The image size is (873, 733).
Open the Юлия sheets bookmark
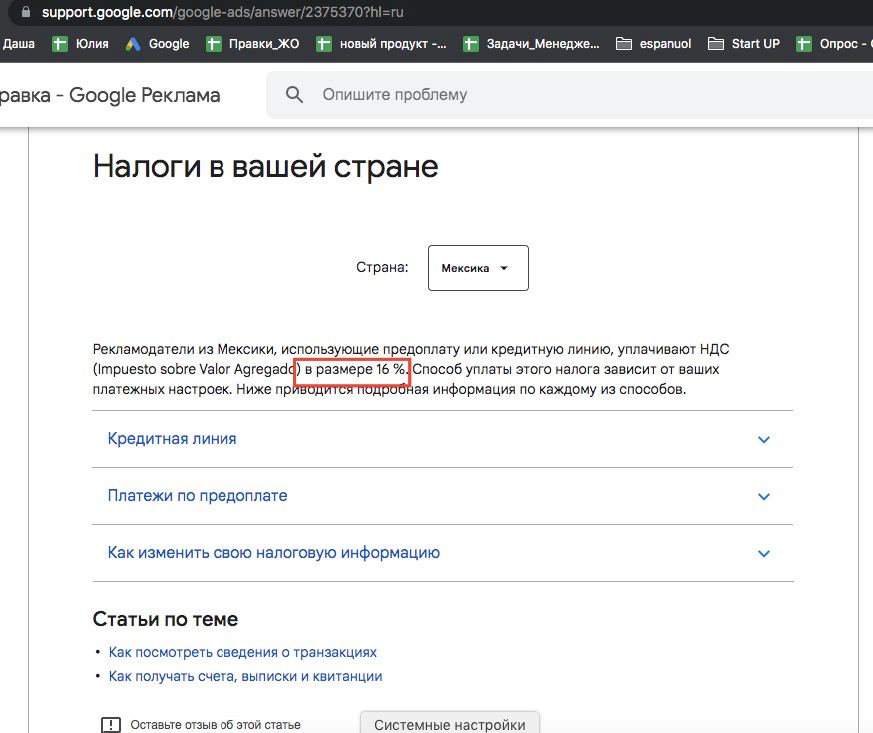click(80, 44)
